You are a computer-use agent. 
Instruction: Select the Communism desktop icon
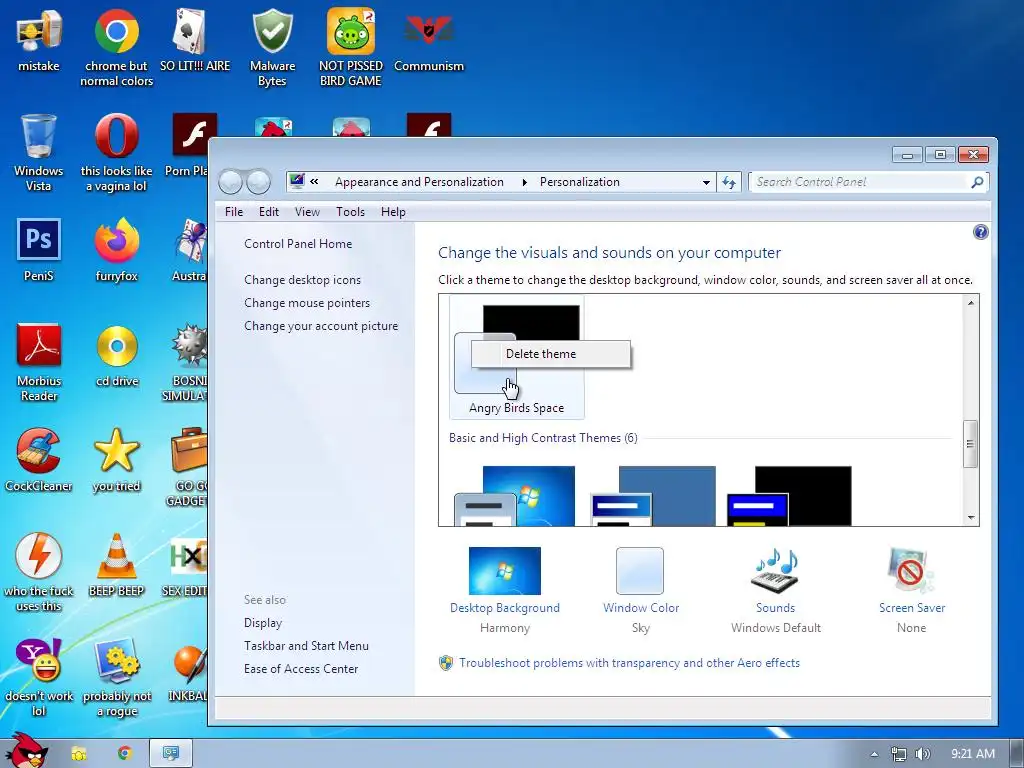tap(428, 40)
